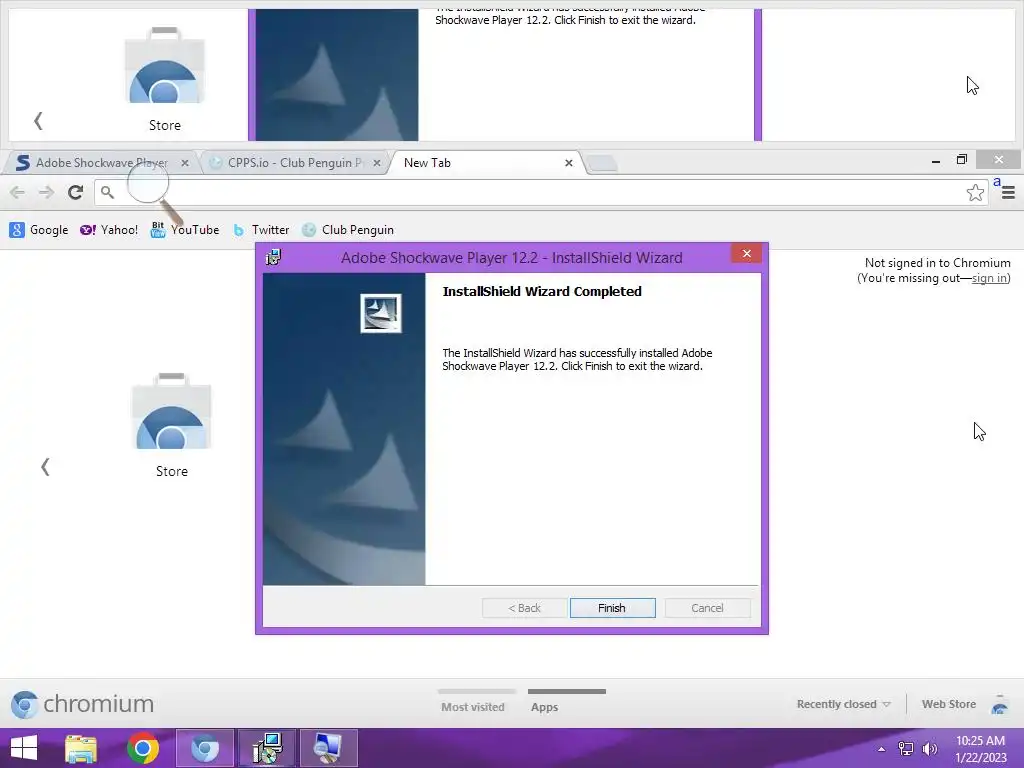Click the left chevron in the Magnifier view
1024x768 pixels.
tap(38, 121)
